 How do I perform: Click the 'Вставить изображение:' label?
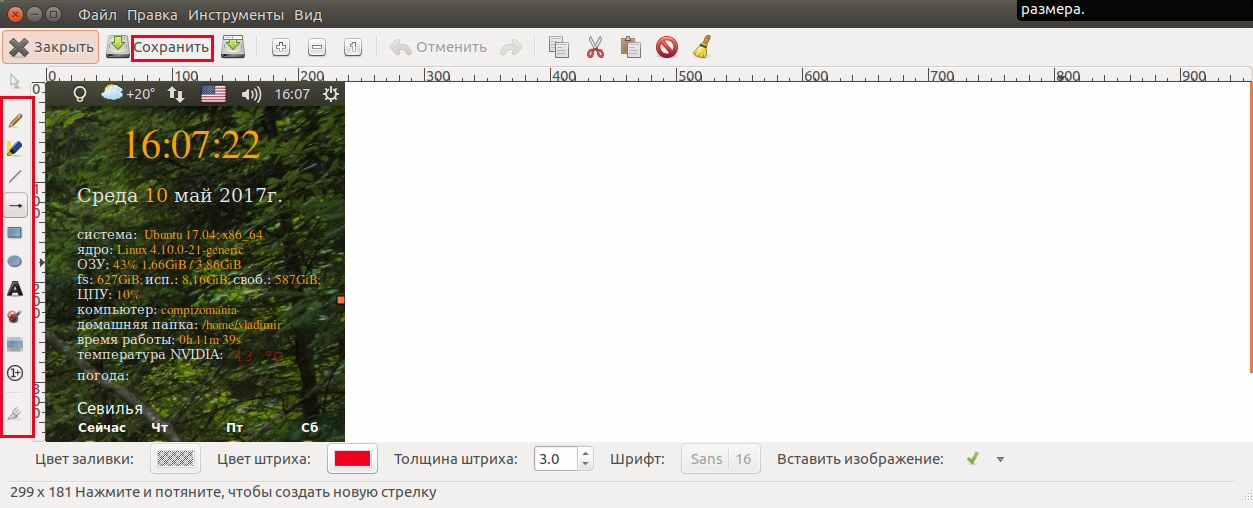pos(860,459)
